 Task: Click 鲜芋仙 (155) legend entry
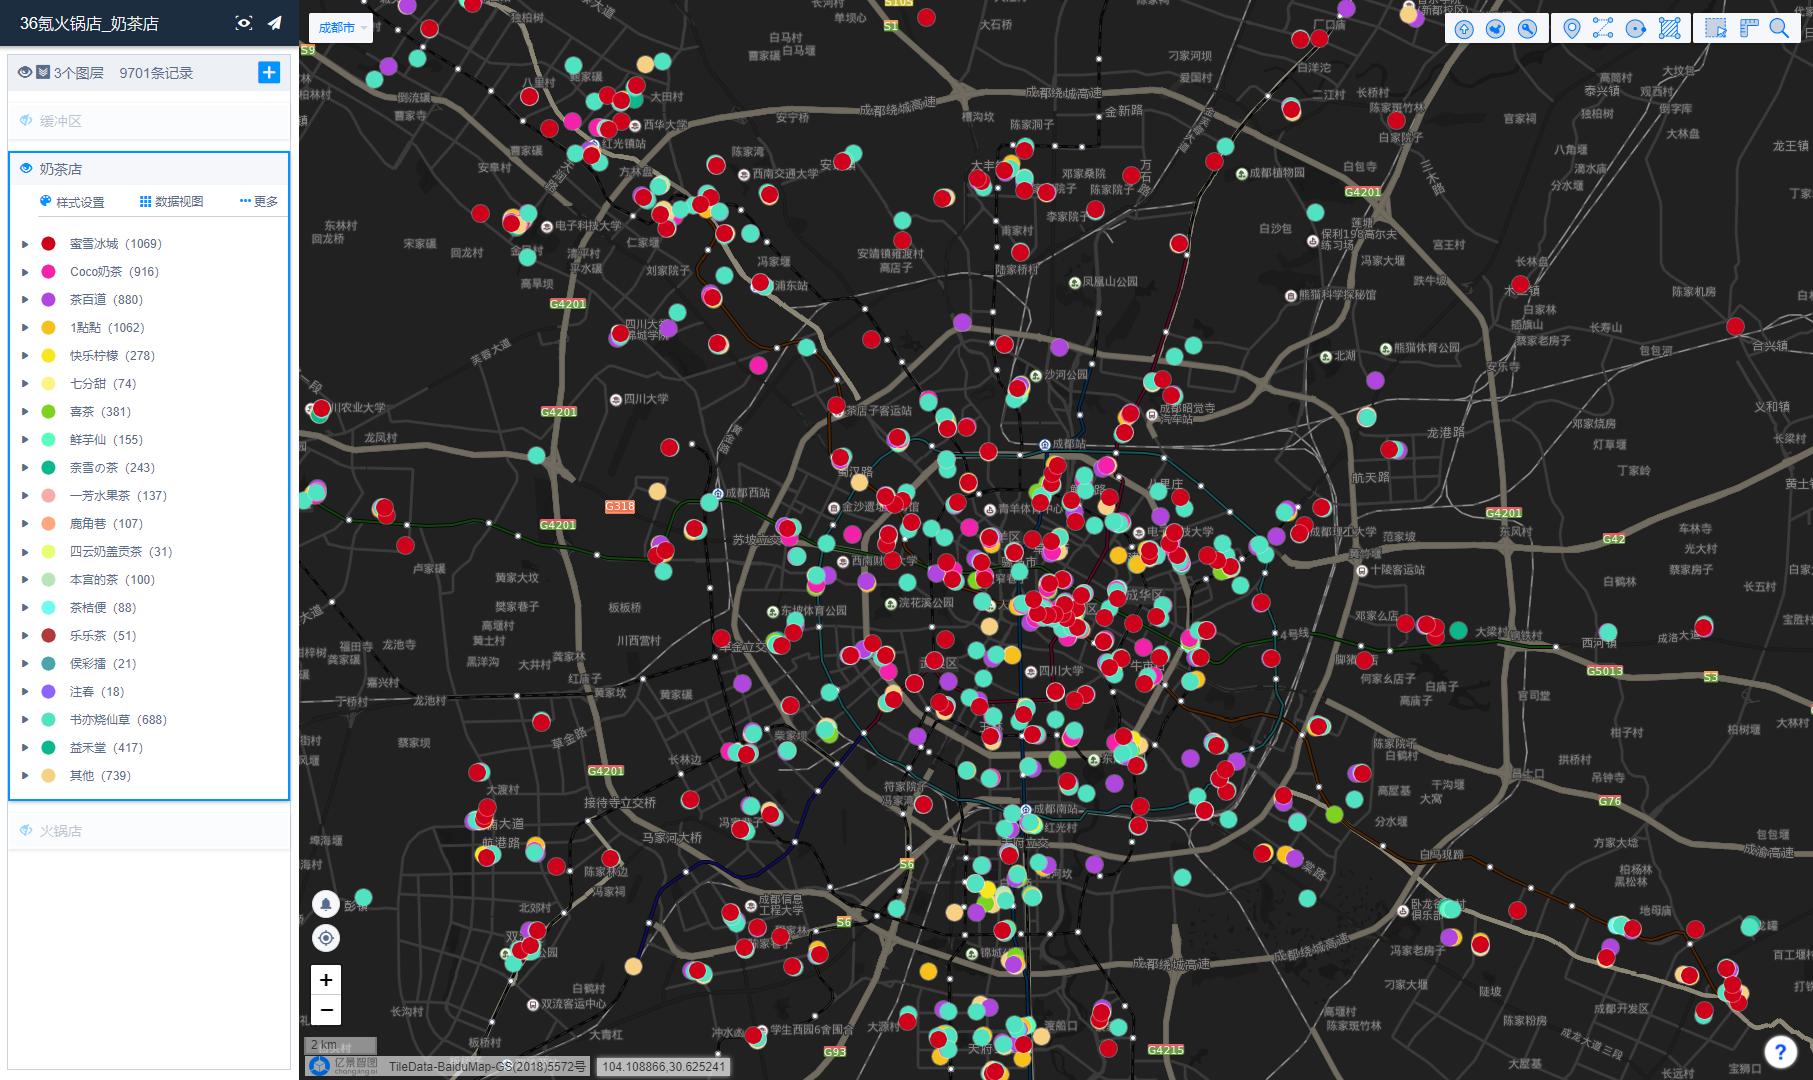[106, 440]
